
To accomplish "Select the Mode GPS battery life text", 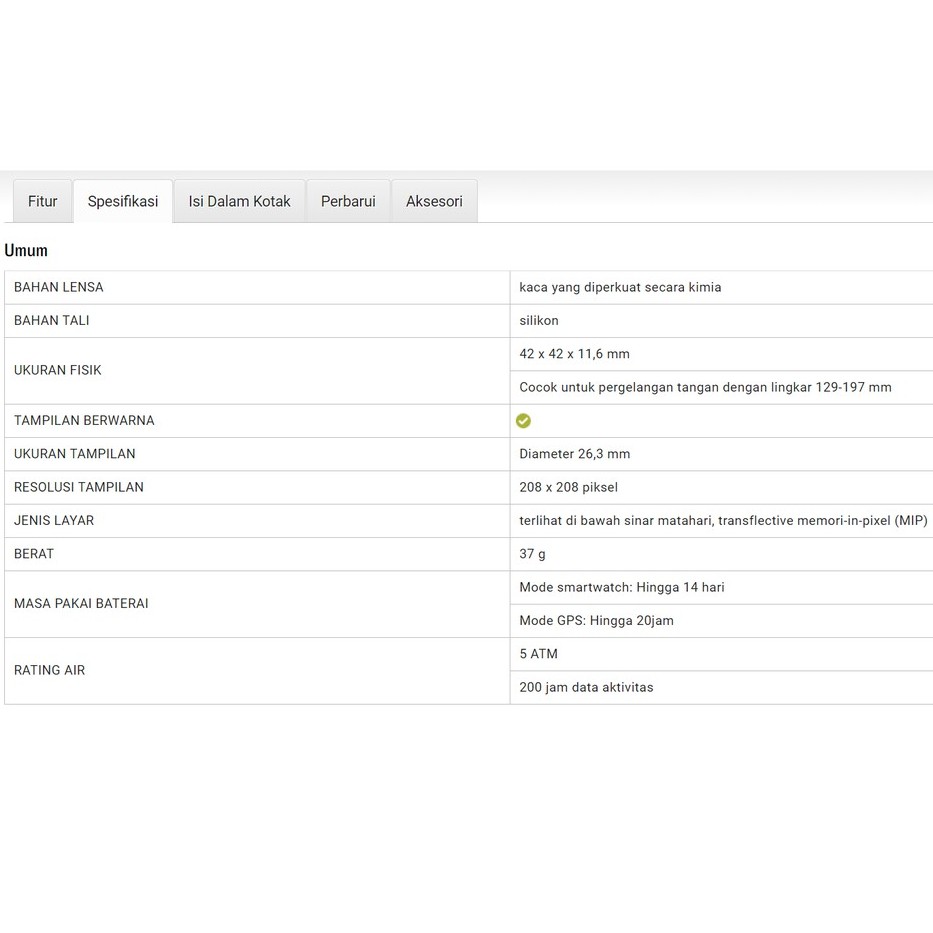I will point(596,621).
